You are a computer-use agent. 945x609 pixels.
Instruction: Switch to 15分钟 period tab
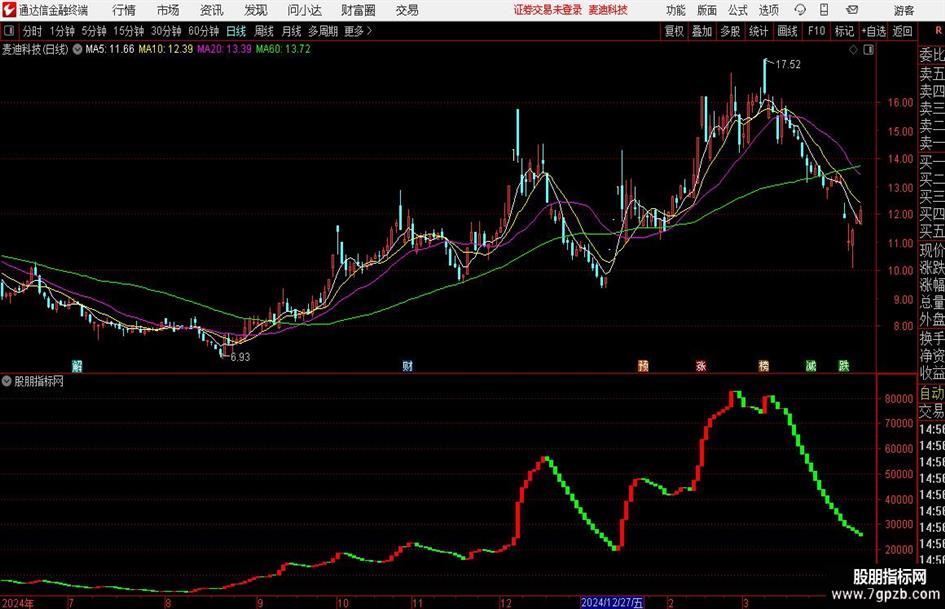click(x=129, y=31)
